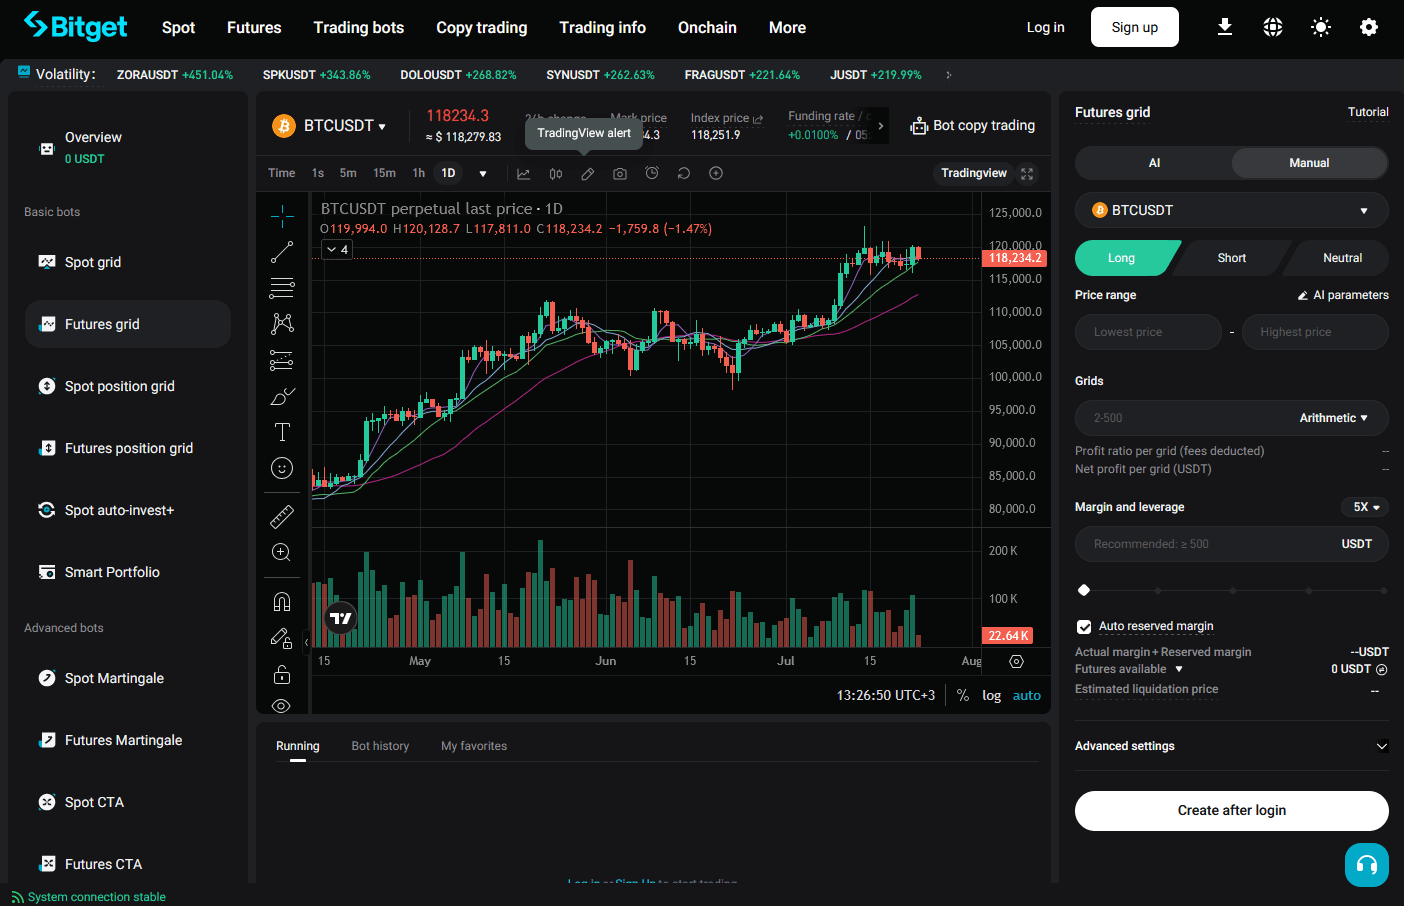Open the settings gear icon

(x=1368, y=27)
